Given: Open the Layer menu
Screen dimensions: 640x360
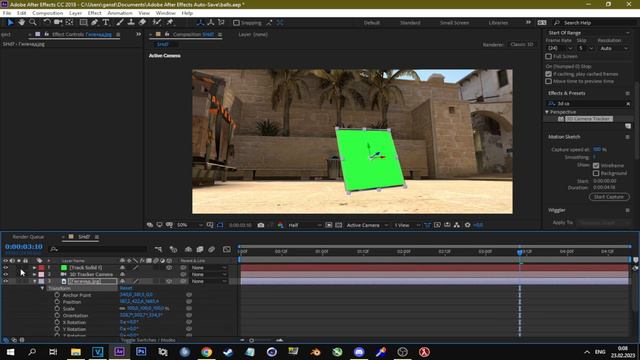Looking at the screenshot, I should 75,13.
